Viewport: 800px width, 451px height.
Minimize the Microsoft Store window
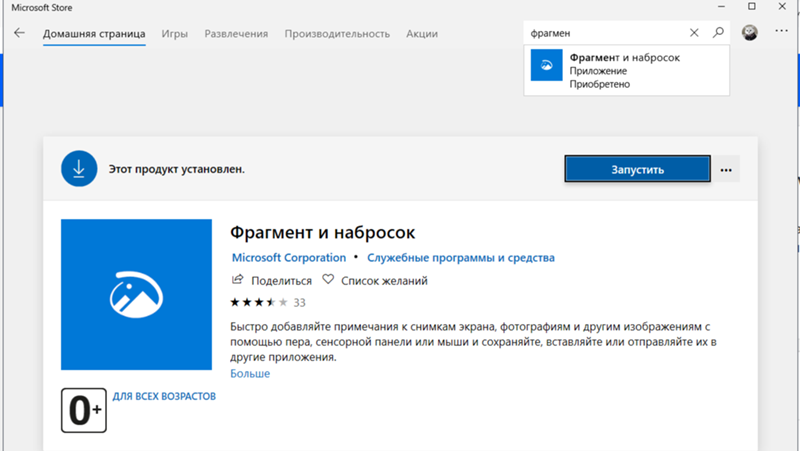721,7
